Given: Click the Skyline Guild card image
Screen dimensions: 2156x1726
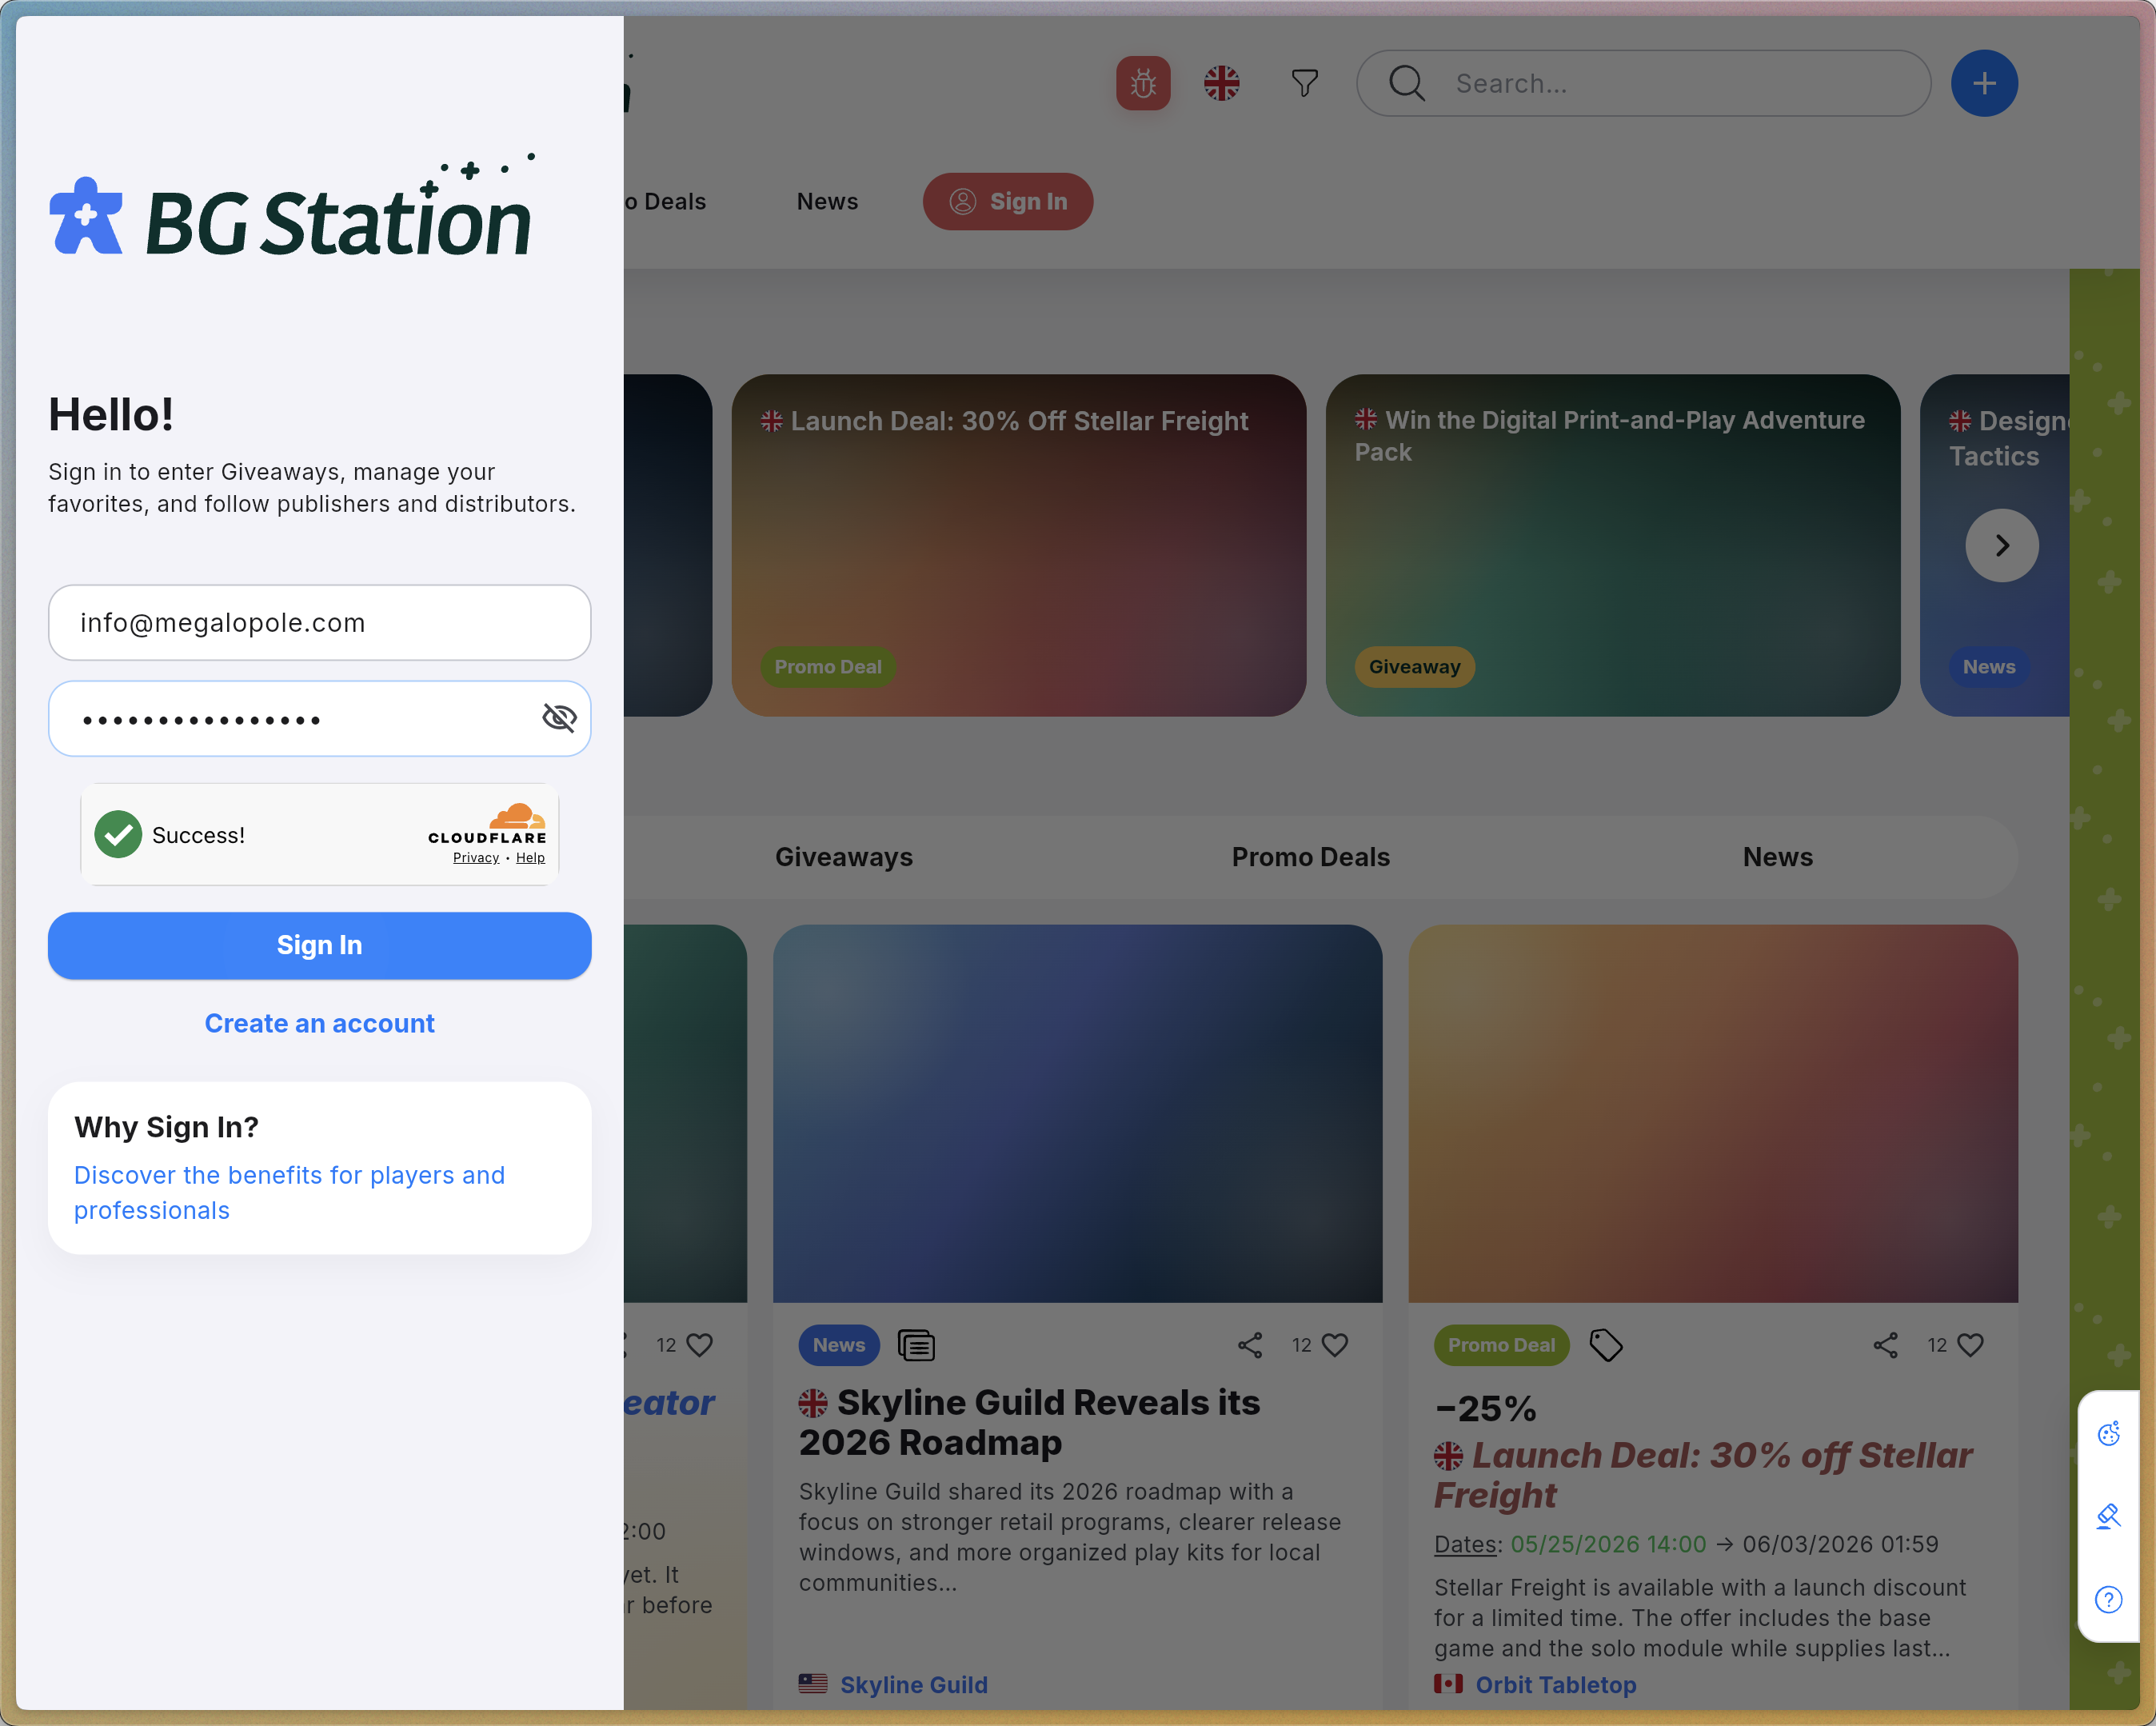Looking at the screenshot, I should click(x=1077, y=1113).
